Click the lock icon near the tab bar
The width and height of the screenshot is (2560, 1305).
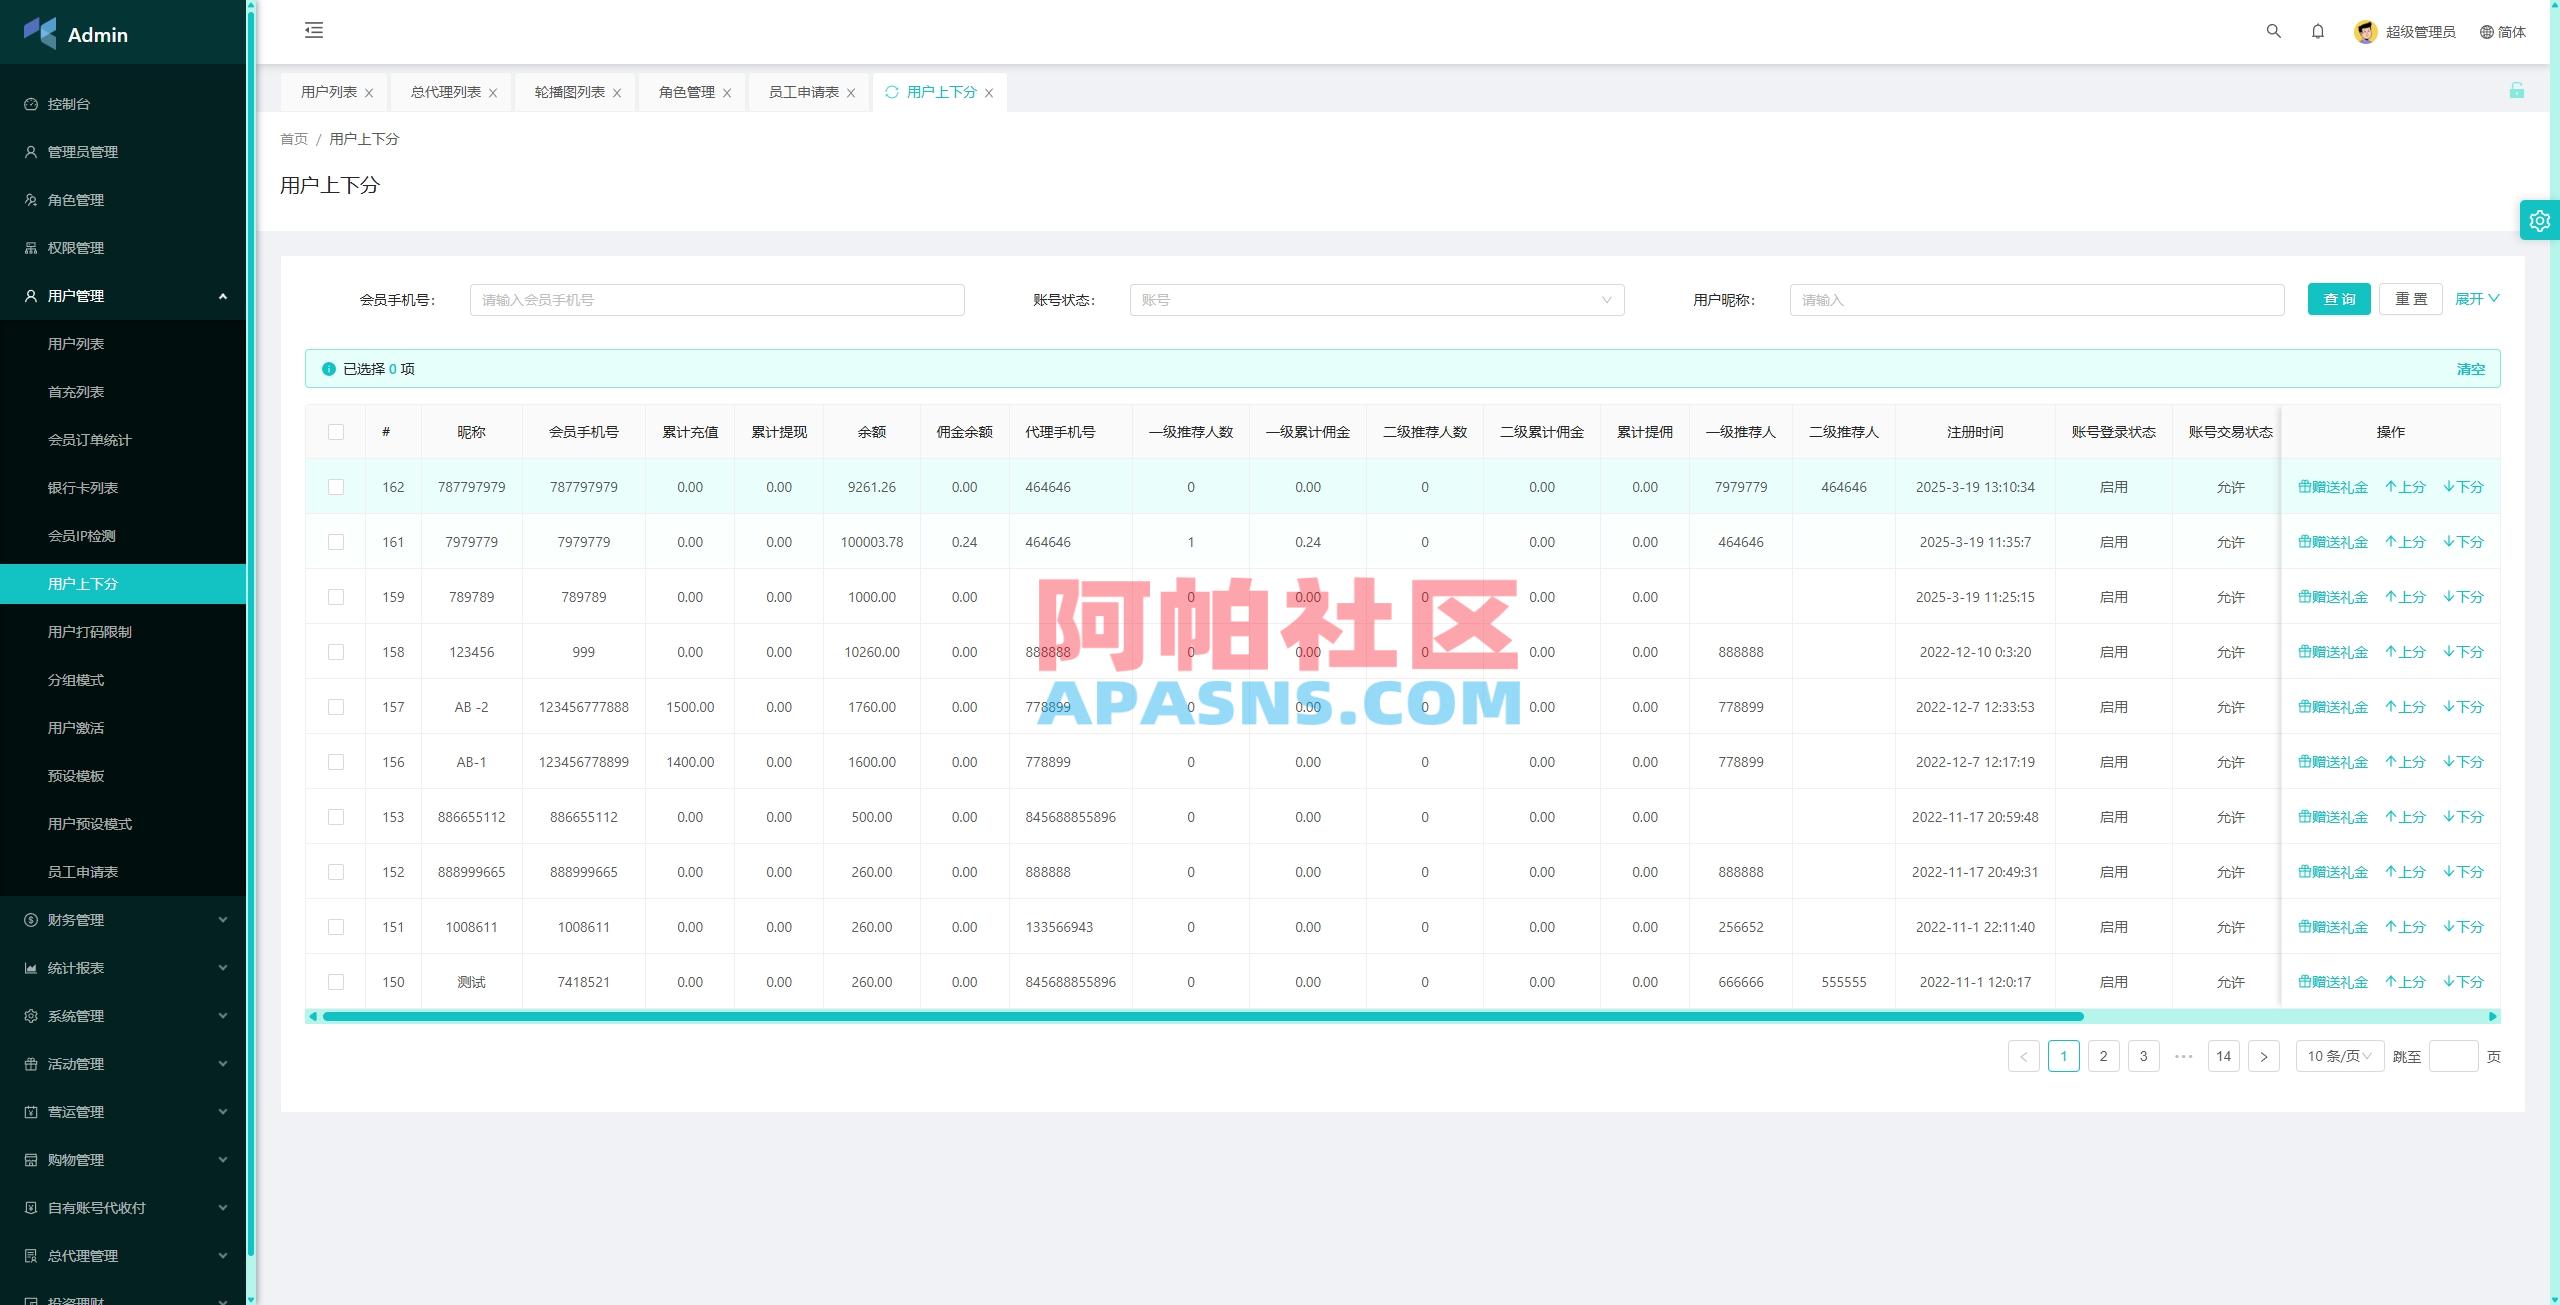pyautogui.click(x=2518, y=91)
